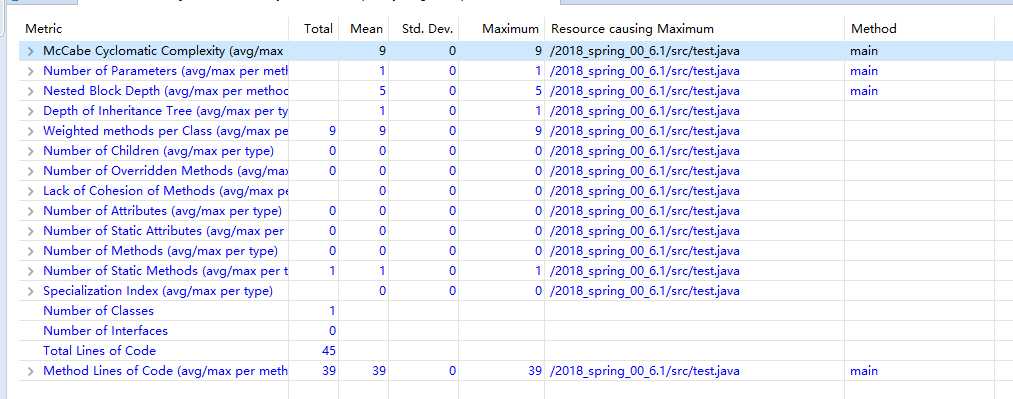
Task: Select McCabe Cyclomatic Complexity metric text
Action: [x=163, y=51]
